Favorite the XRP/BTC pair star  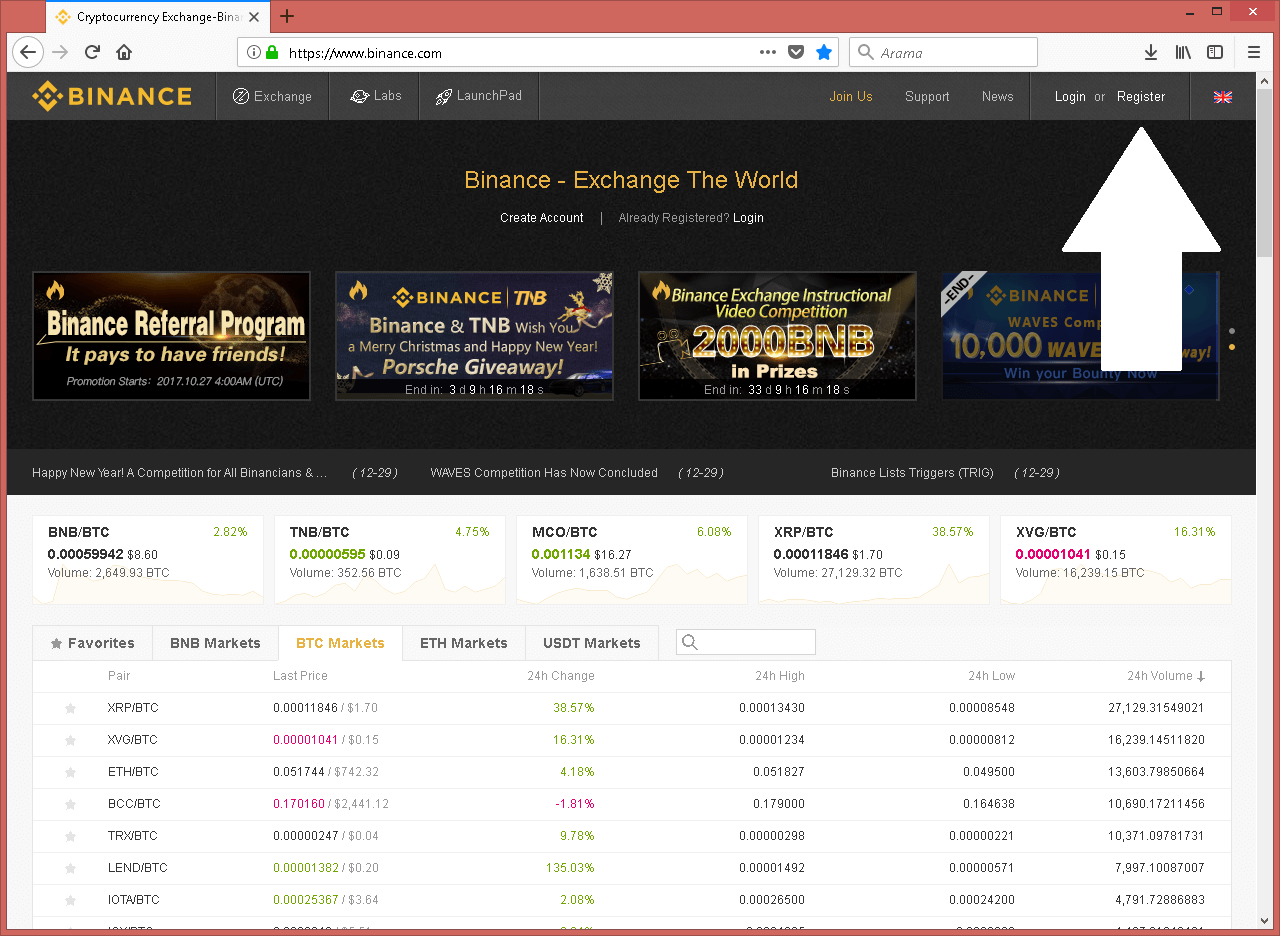coord(70,708)
